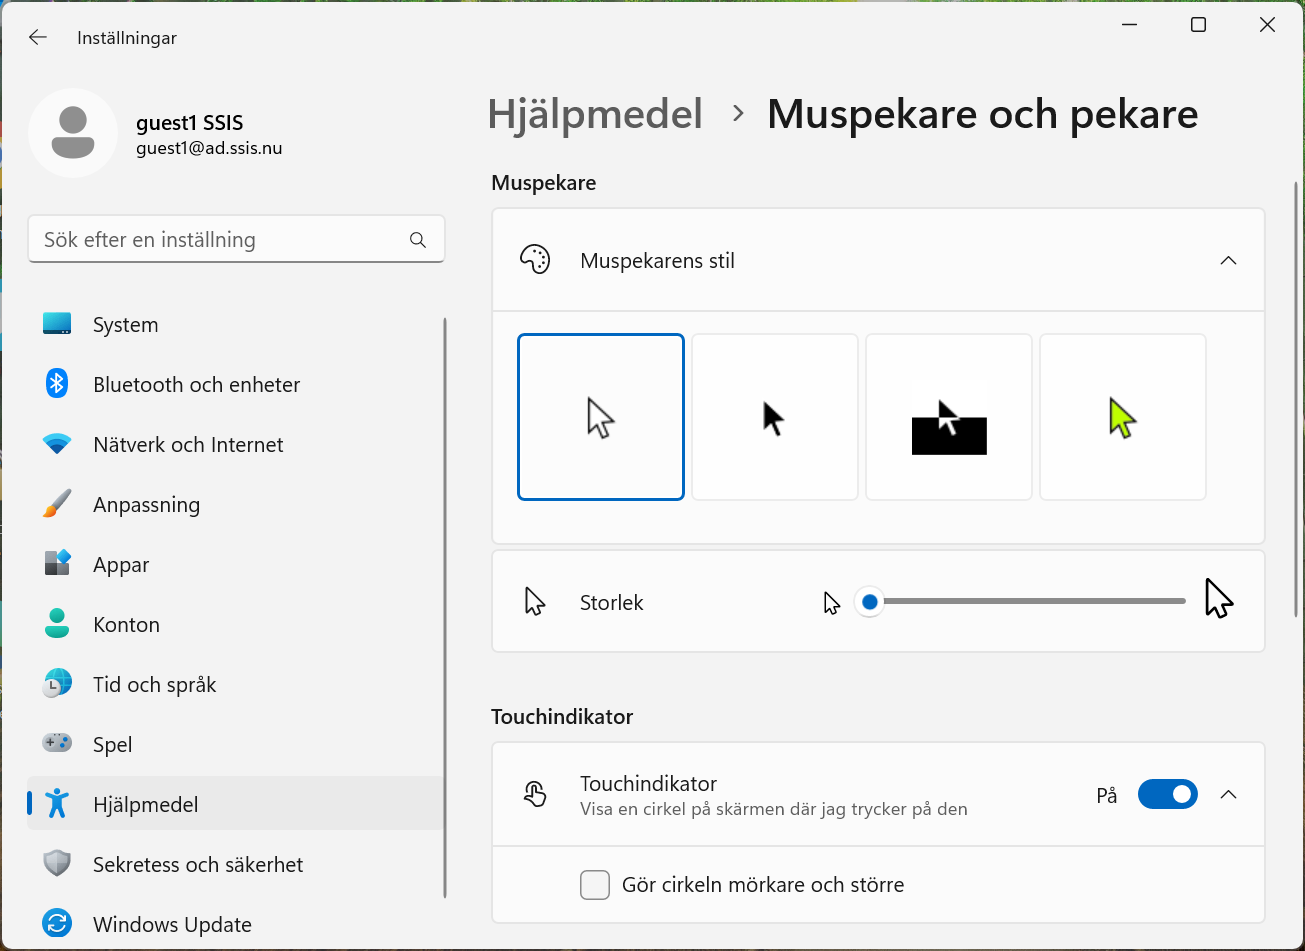Click the palette icon beside Muspekarens stil
This screenshot has width=1305, height=951.
pos(535,261)
